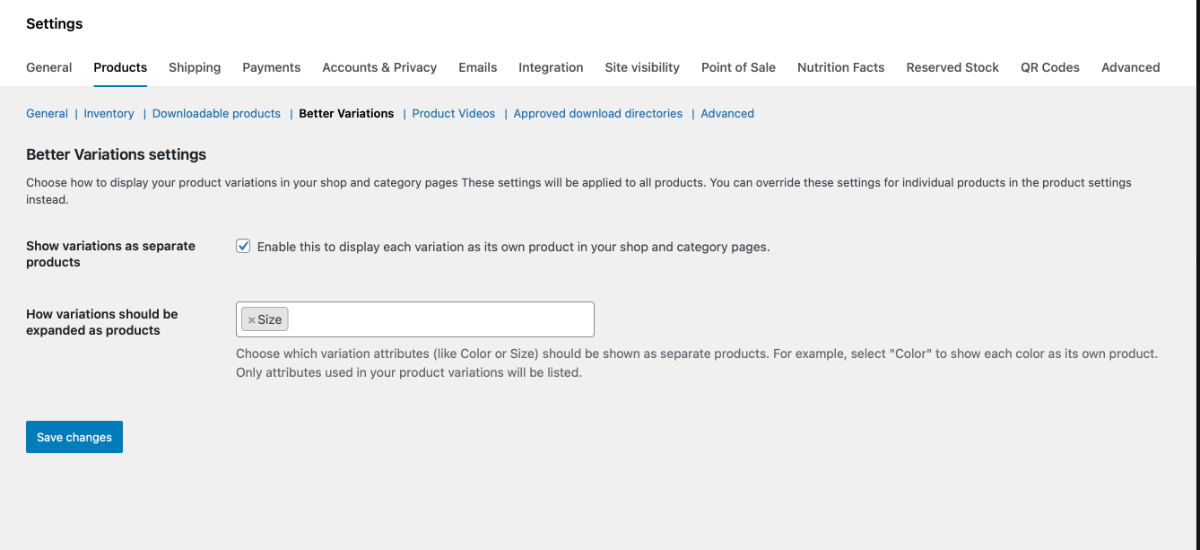Open Approved download directories link
Image resolution: width=1200 pixels, height=550 pixels.
598,113
